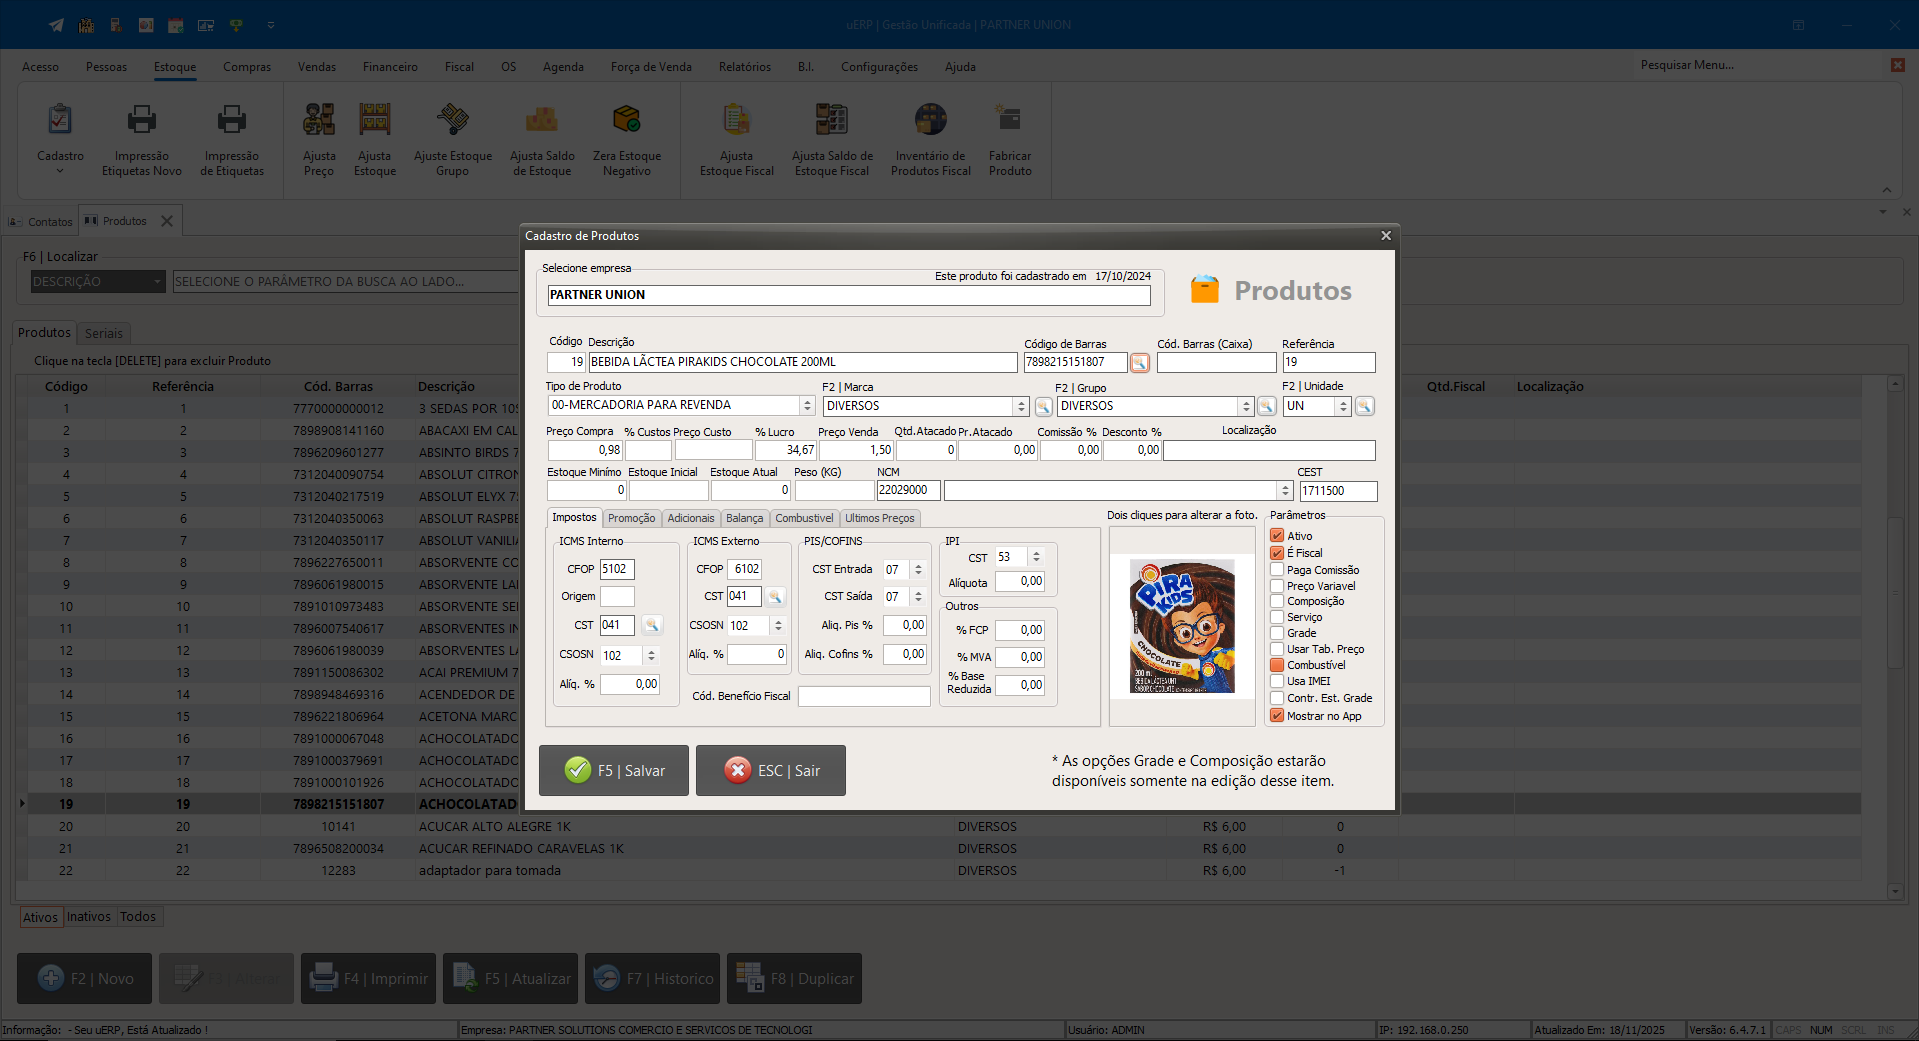Toggle the Ativo checkbox
1919x1041 pixels.
1277,536
